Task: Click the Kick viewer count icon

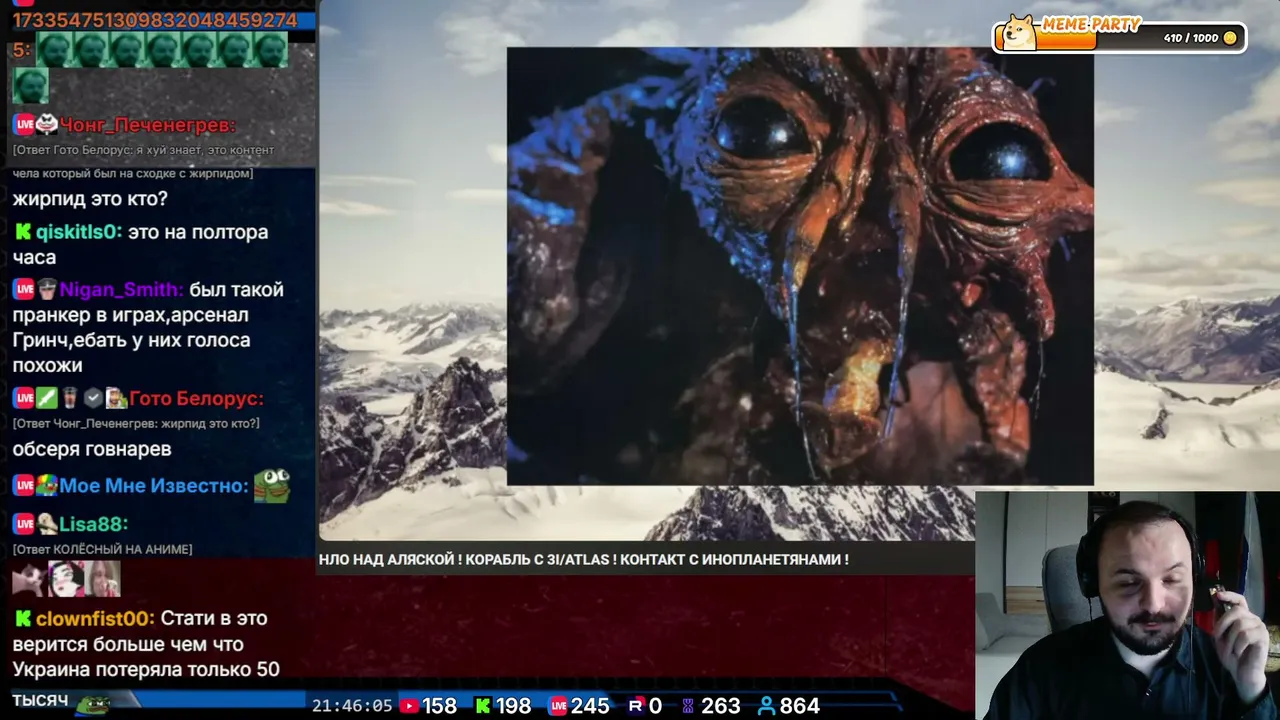Action: tap(483, 706)
